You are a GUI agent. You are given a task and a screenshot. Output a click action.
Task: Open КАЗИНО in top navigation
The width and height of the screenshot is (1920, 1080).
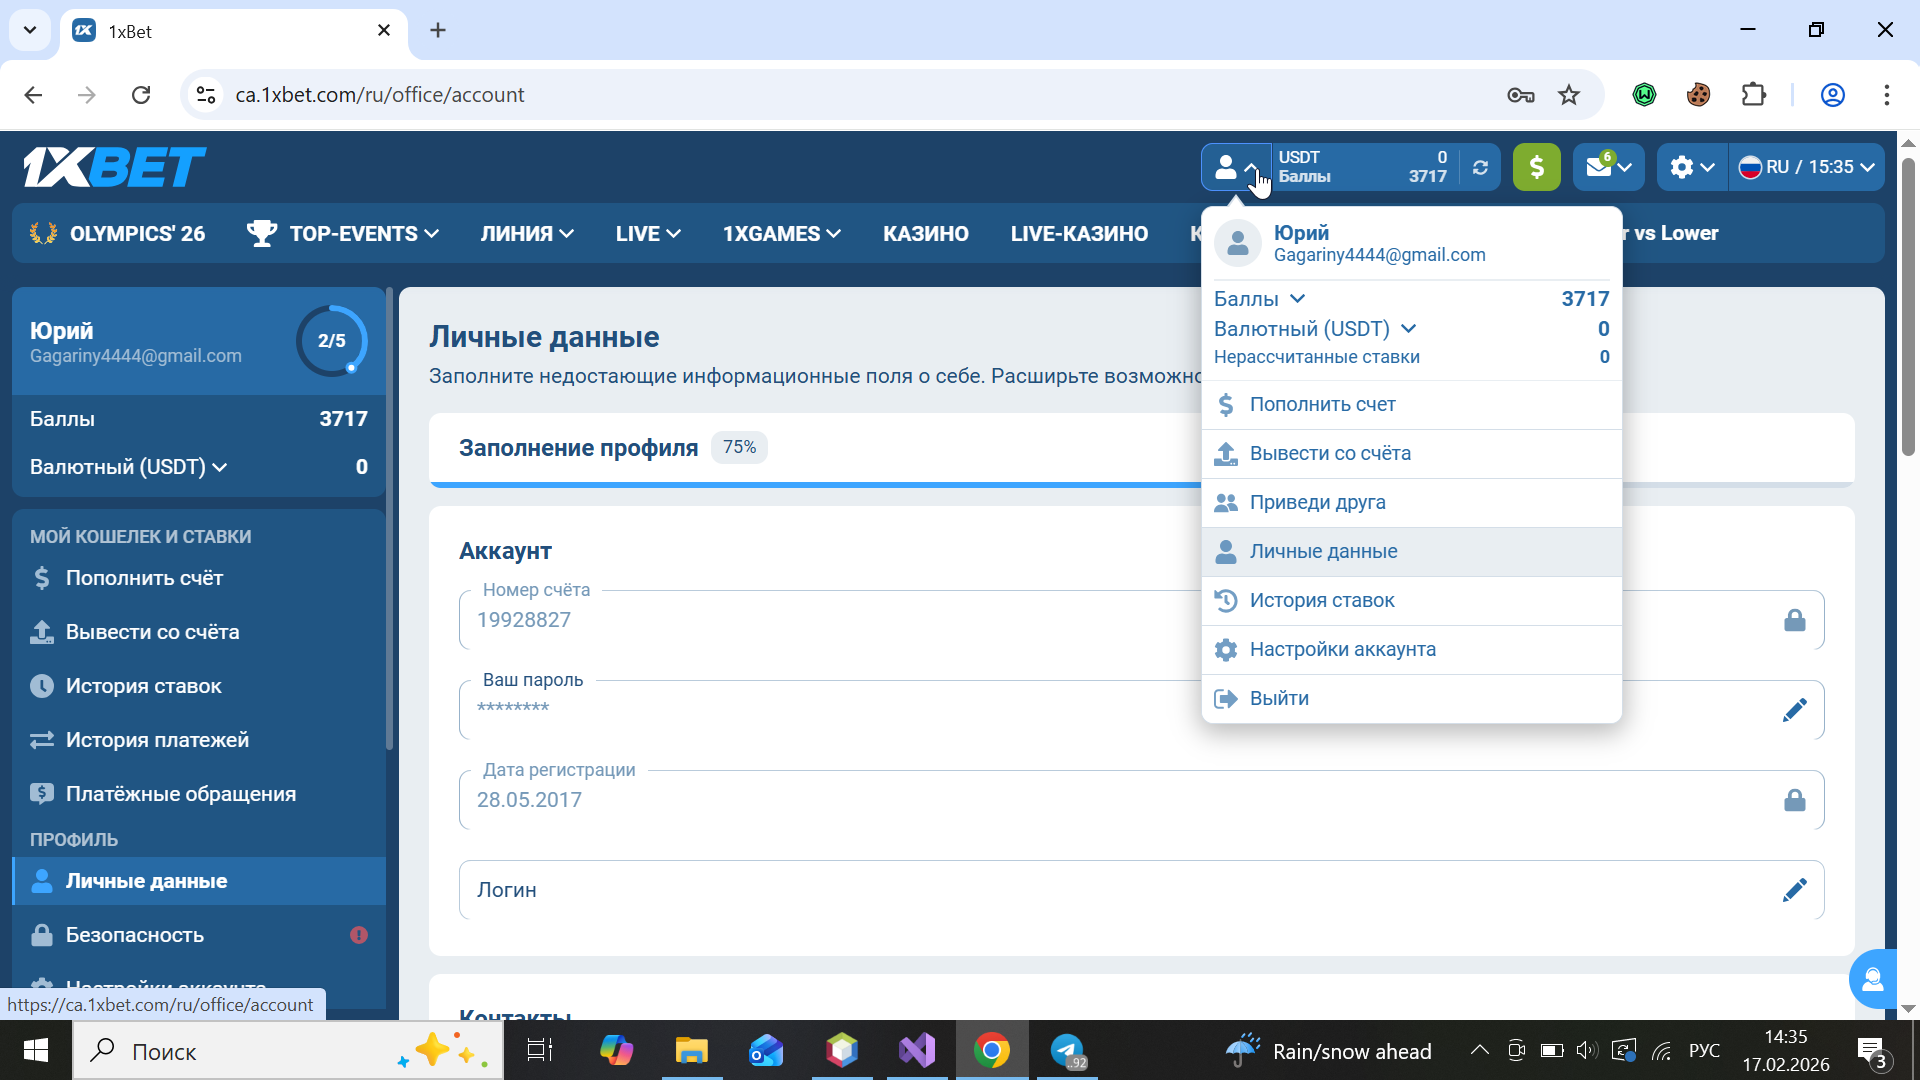[925, 234]
